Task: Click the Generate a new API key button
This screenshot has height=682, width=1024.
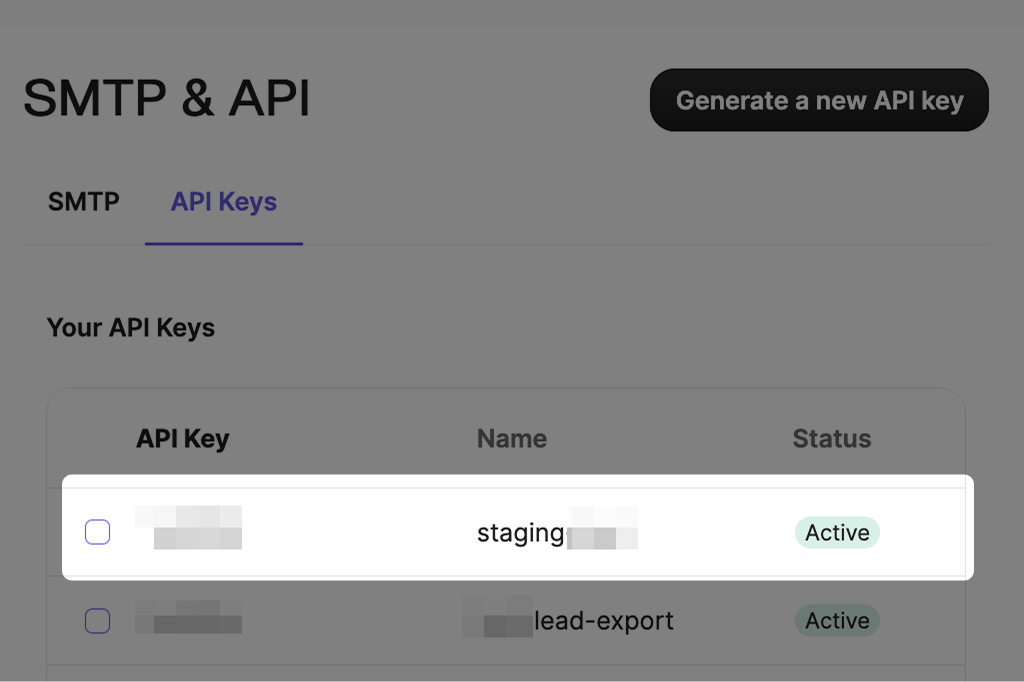Action: (819, 100)
